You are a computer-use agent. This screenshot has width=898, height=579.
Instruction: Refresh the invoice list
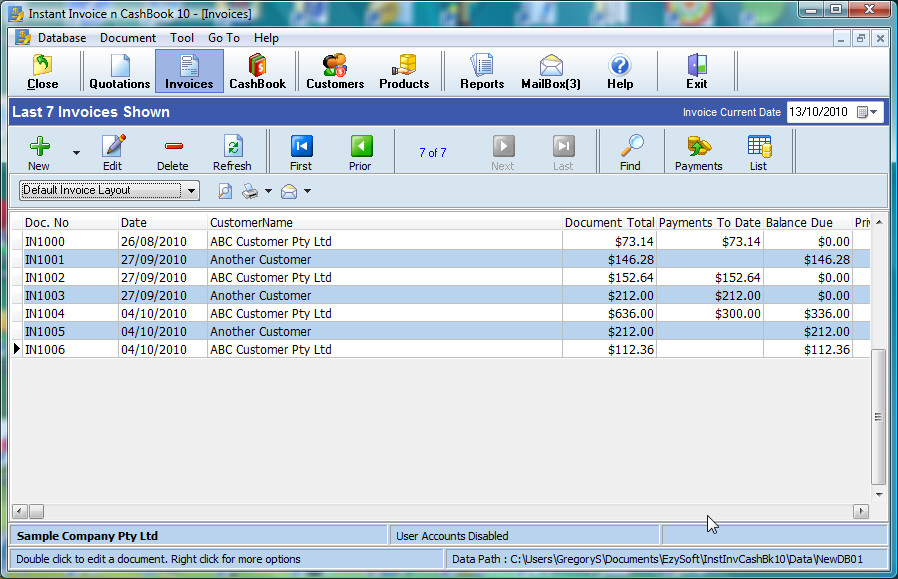coord(233,152)
